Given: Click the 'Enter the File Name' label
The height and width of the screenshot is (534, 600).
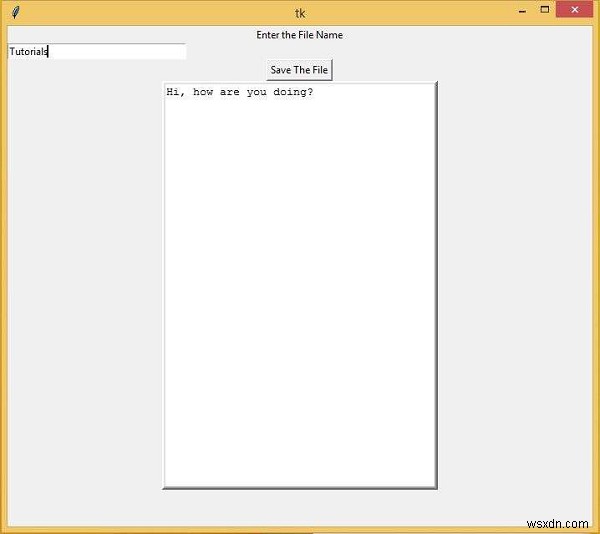Looking at the screenshot, I should 299,35.
